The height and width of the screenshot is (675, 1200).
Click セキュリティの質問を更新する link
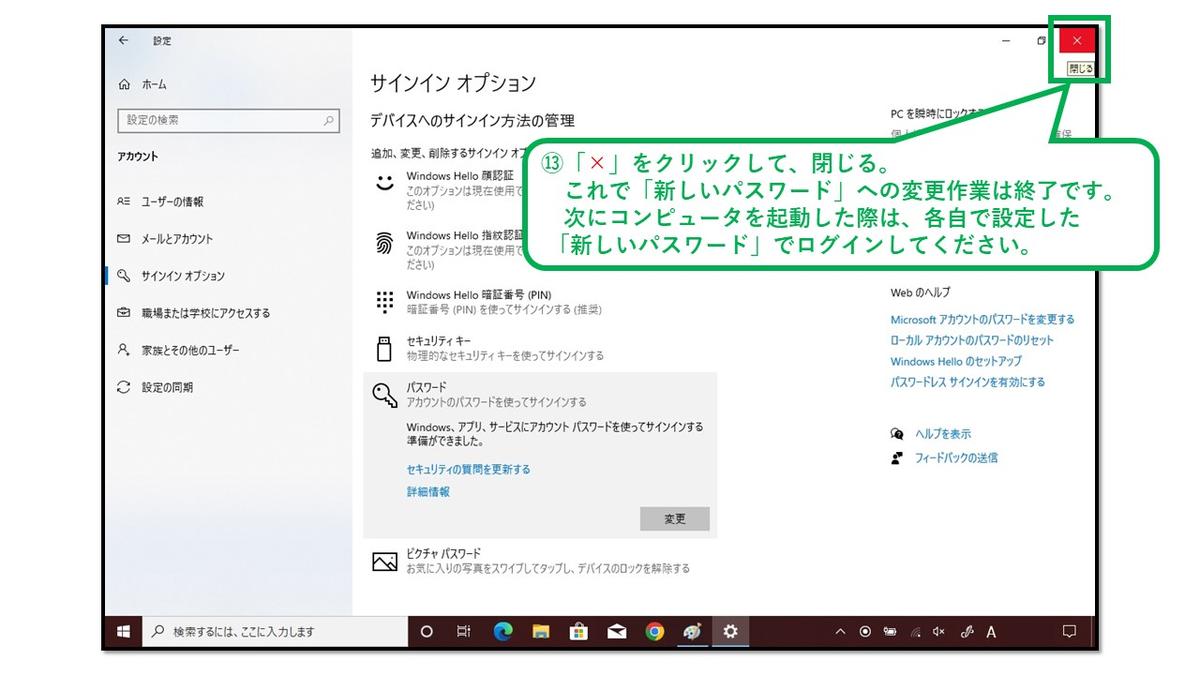pyautogui.click(x=468, y=469)
